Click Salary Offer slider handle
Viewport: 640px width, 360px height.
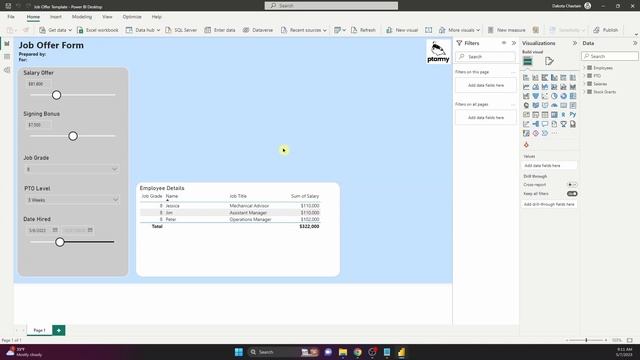56,95
